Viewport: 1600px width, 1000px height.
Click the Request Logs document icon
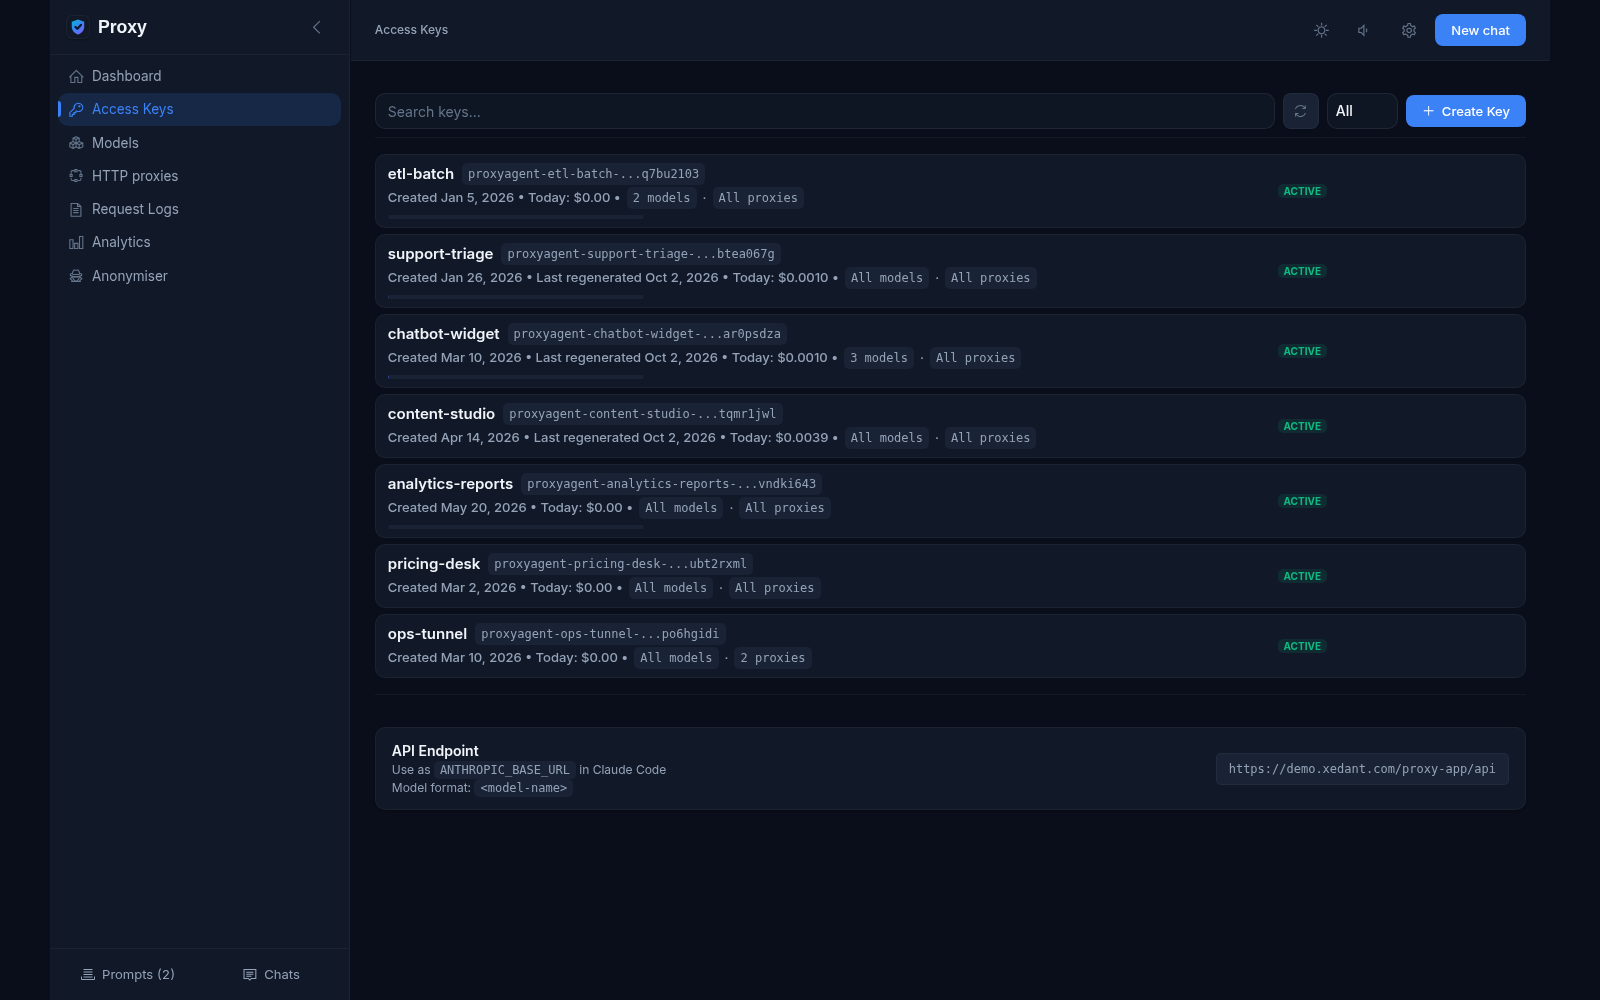pos(76,209)
